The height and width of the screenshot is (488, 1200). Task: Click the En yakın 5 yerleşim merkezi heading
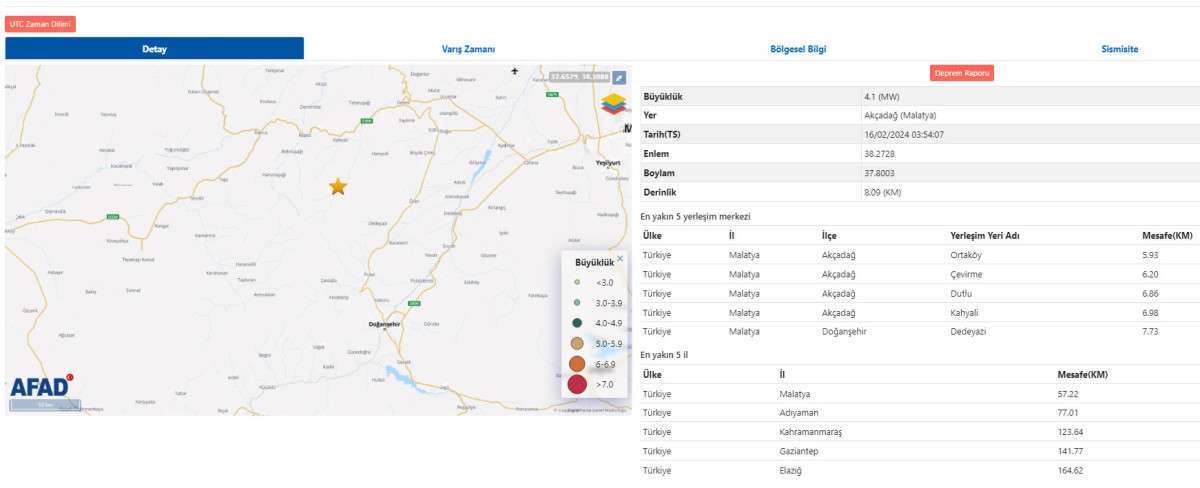[695, 216]
